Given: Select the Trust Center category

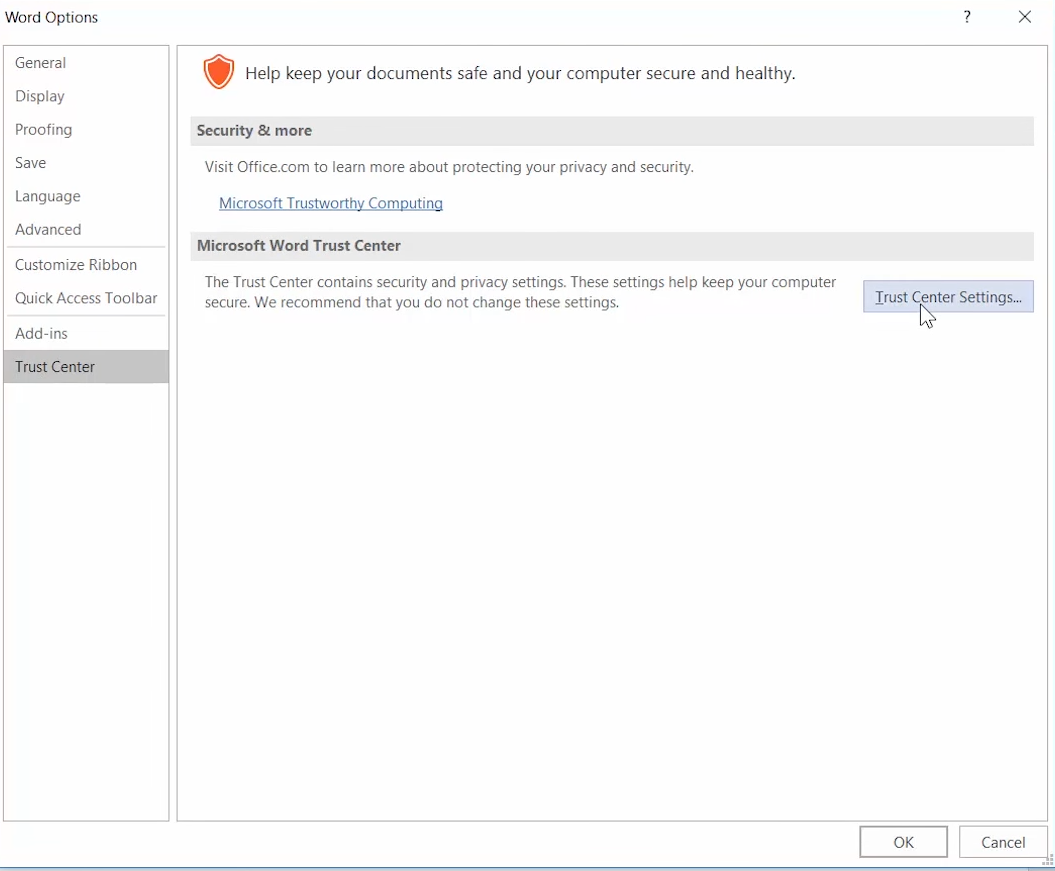Looking at the screenshot, I should pos(85,367).
